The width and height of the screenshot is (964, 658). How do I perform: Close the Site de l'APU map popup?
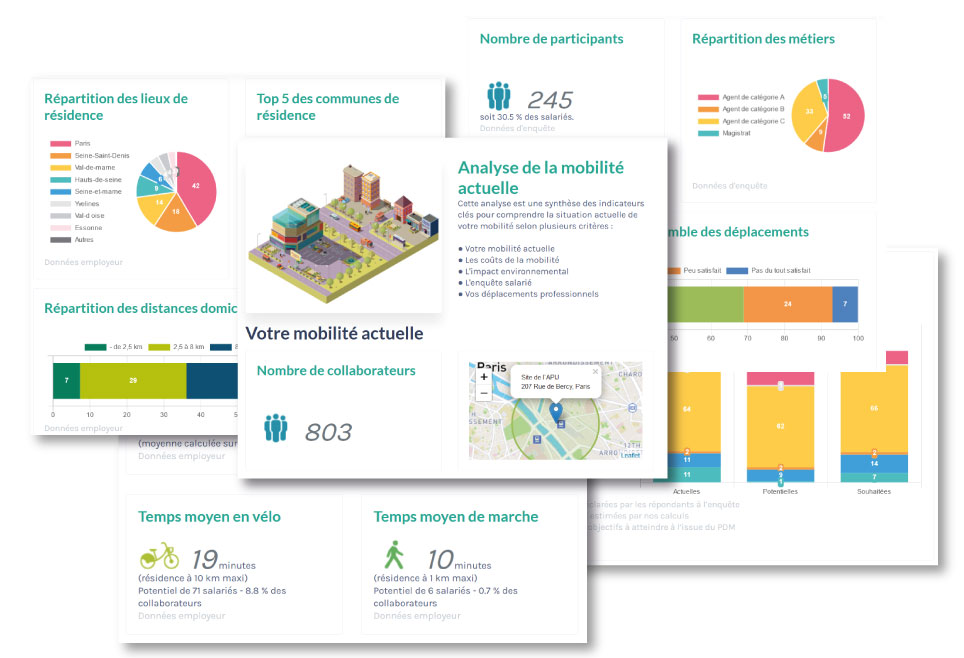click(x=596, y=371)
